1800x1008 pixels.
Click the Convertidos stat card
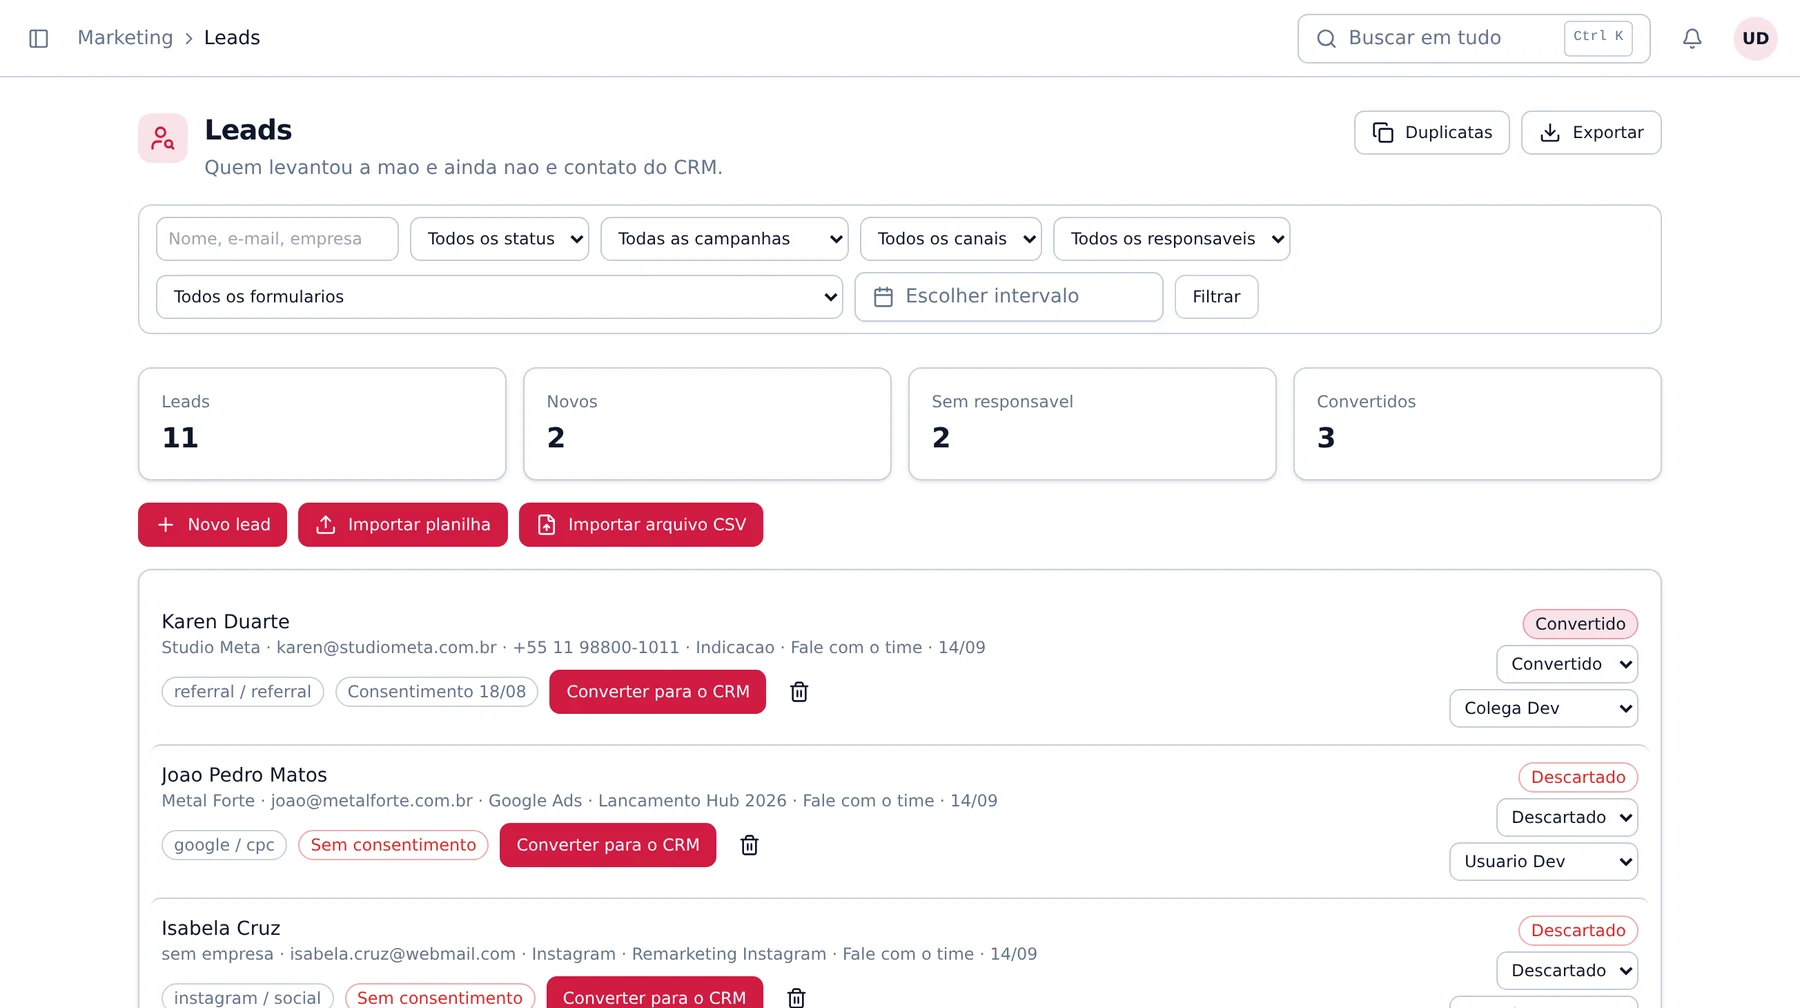(1477, 424)
